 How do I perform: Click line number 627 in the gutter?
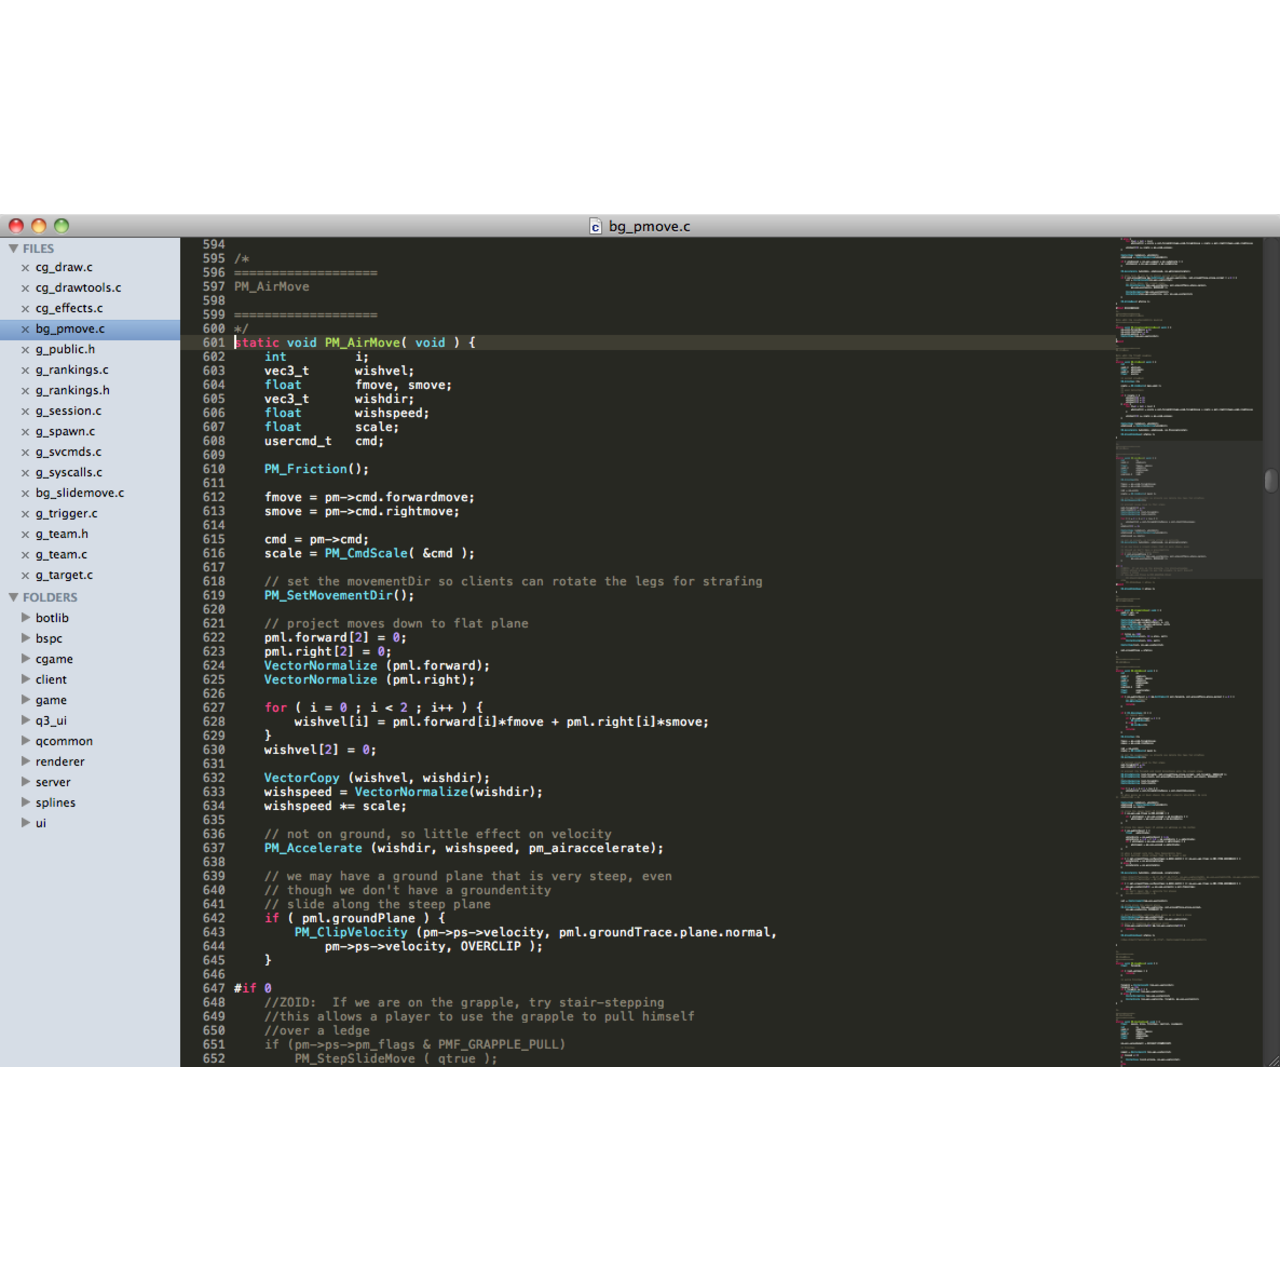(214, 708)
